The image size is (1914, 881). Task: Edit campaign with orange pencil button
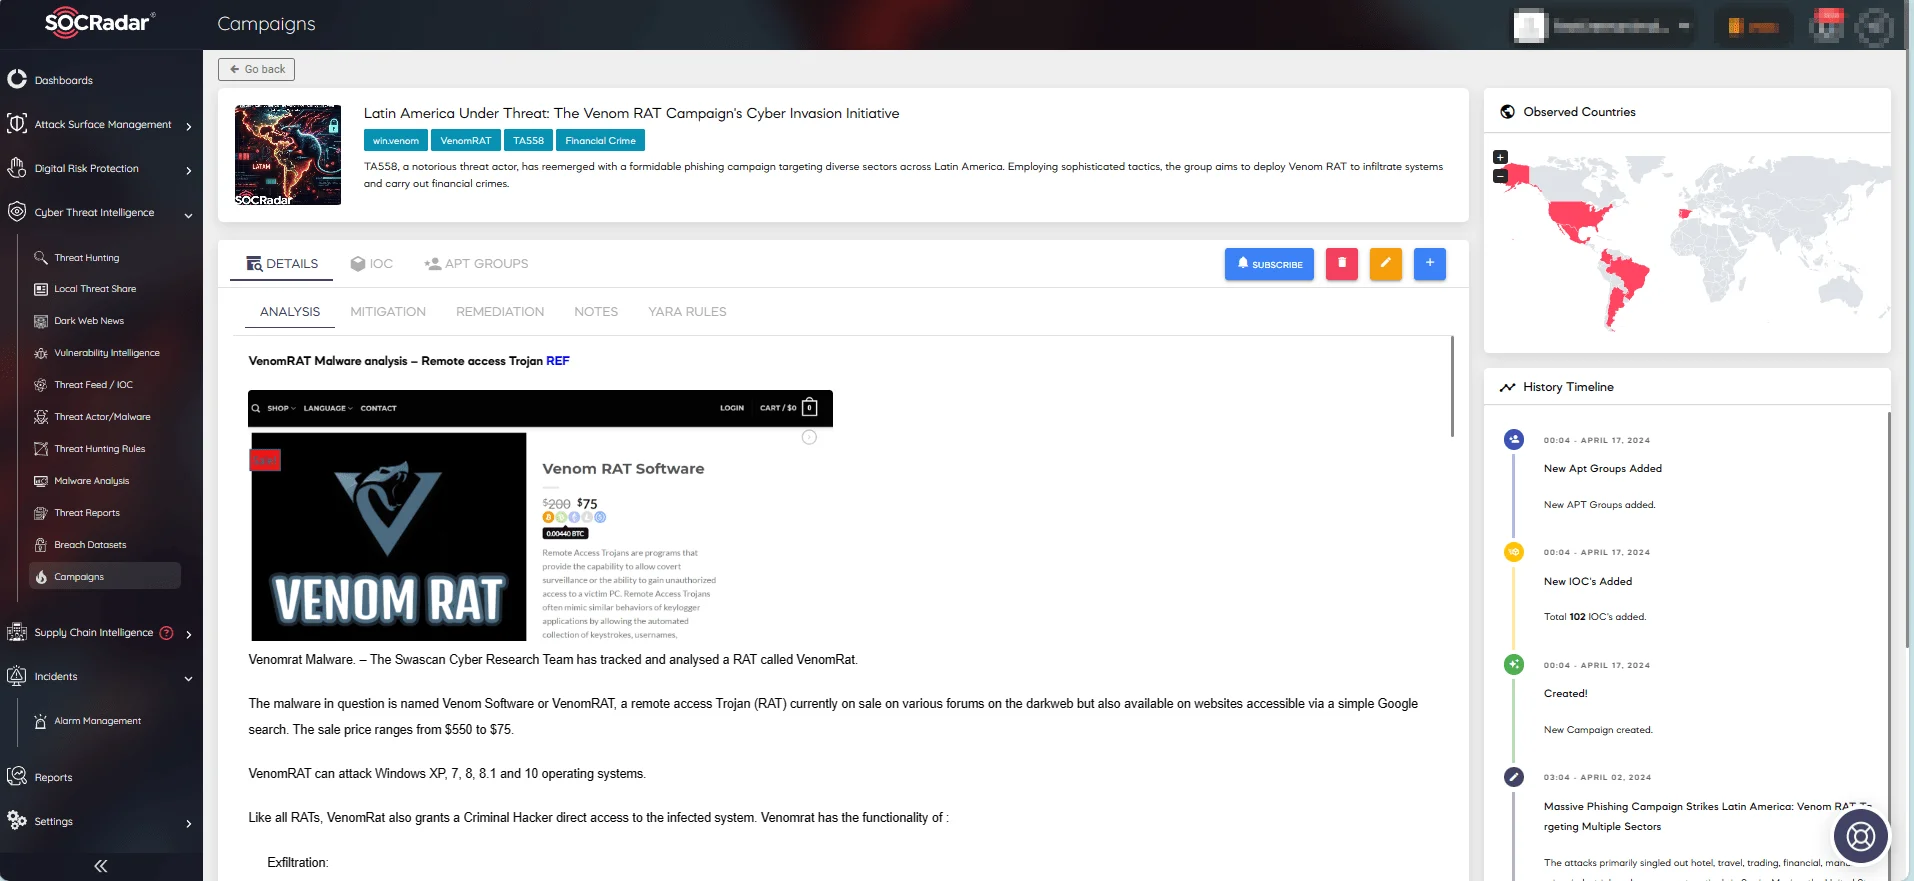pyautogui.click(x=1386, y=264)
